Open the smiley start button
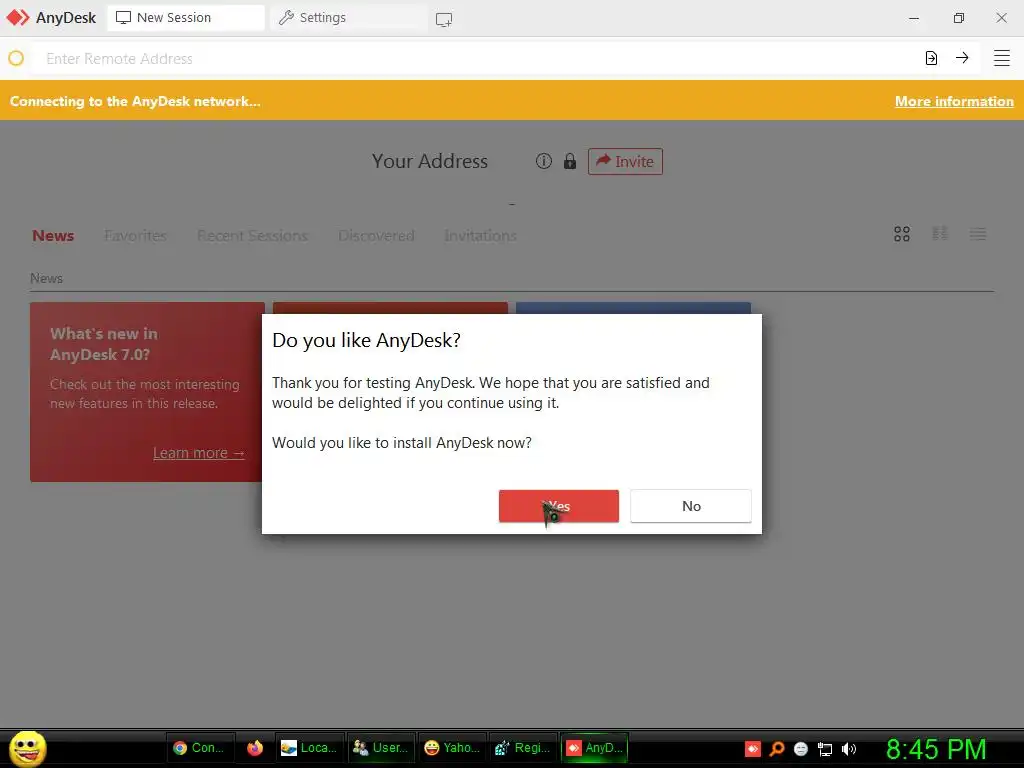This screenshot has height=768, width=1024. tap(27, 748)
